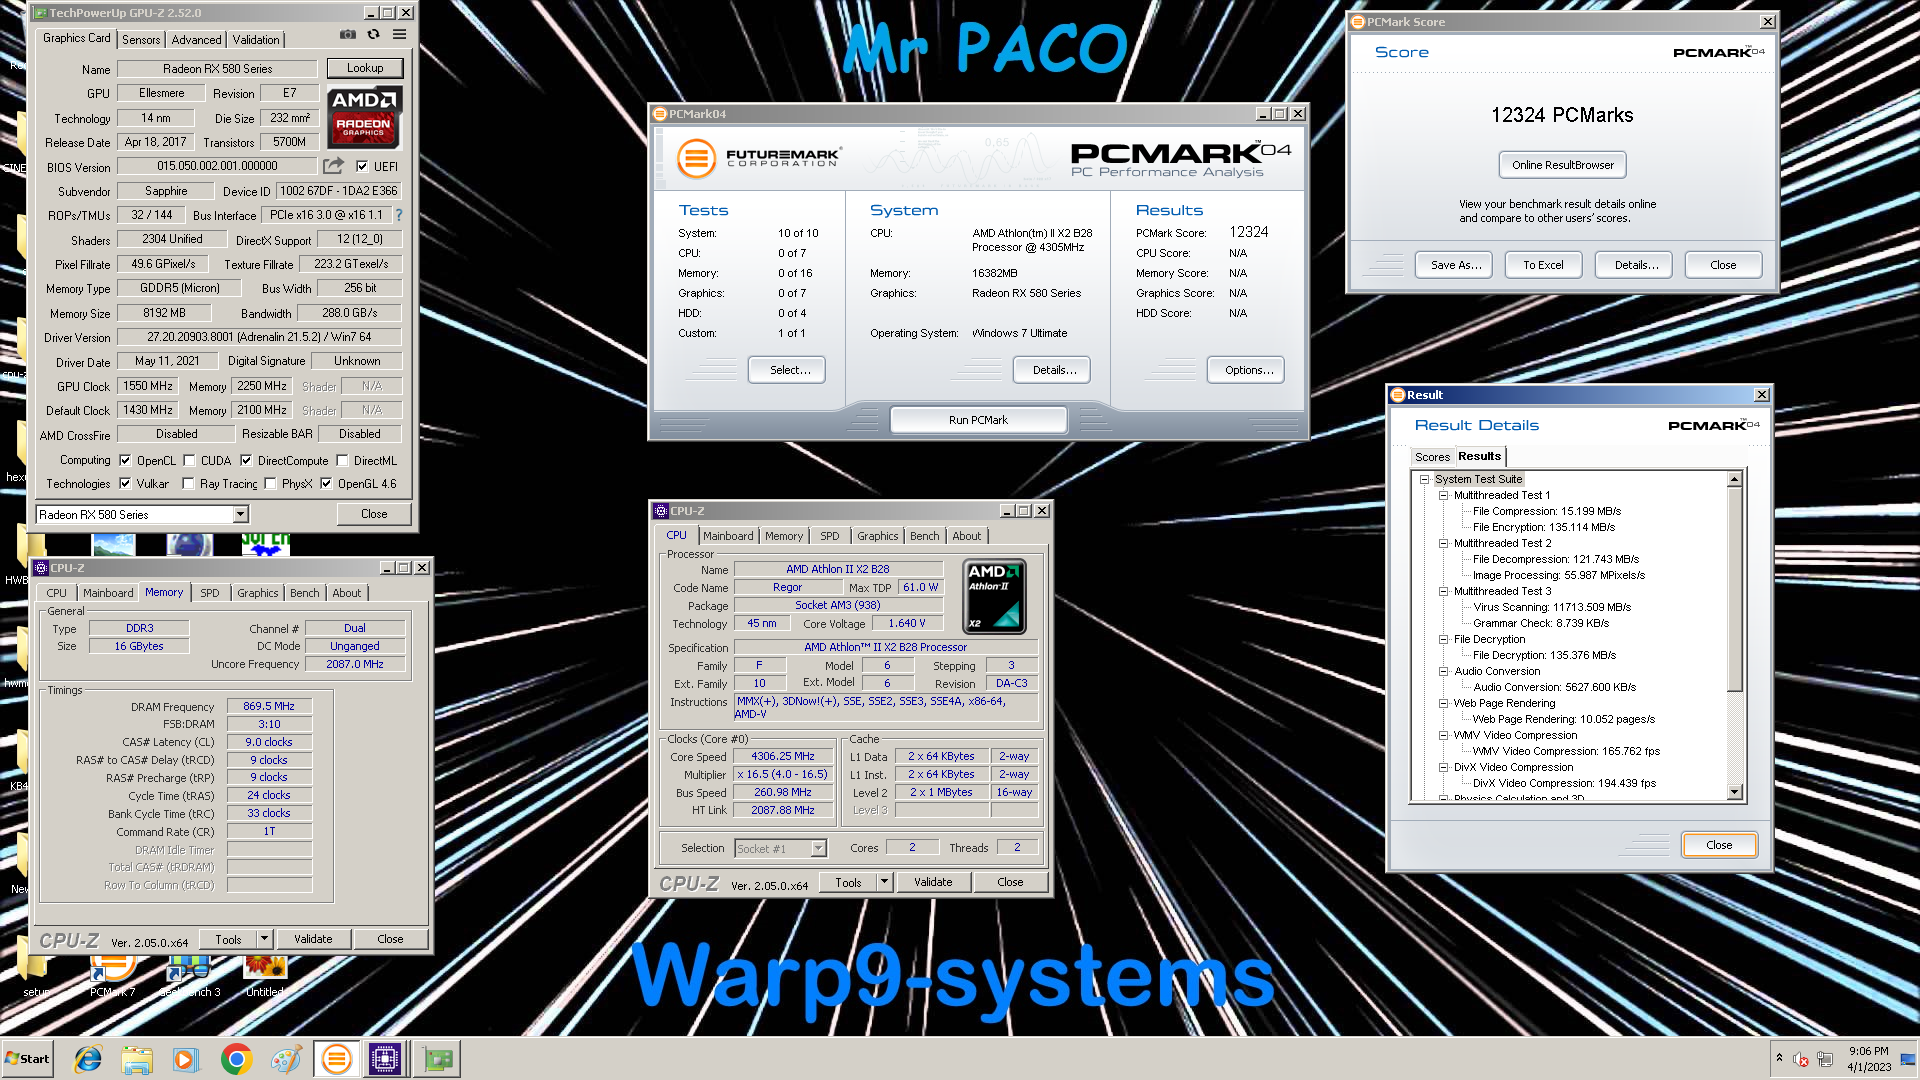This screenshot has height=1080, width=1920.
Task: Open the Scores tab in Result Details
Action: coord(1432,457)
